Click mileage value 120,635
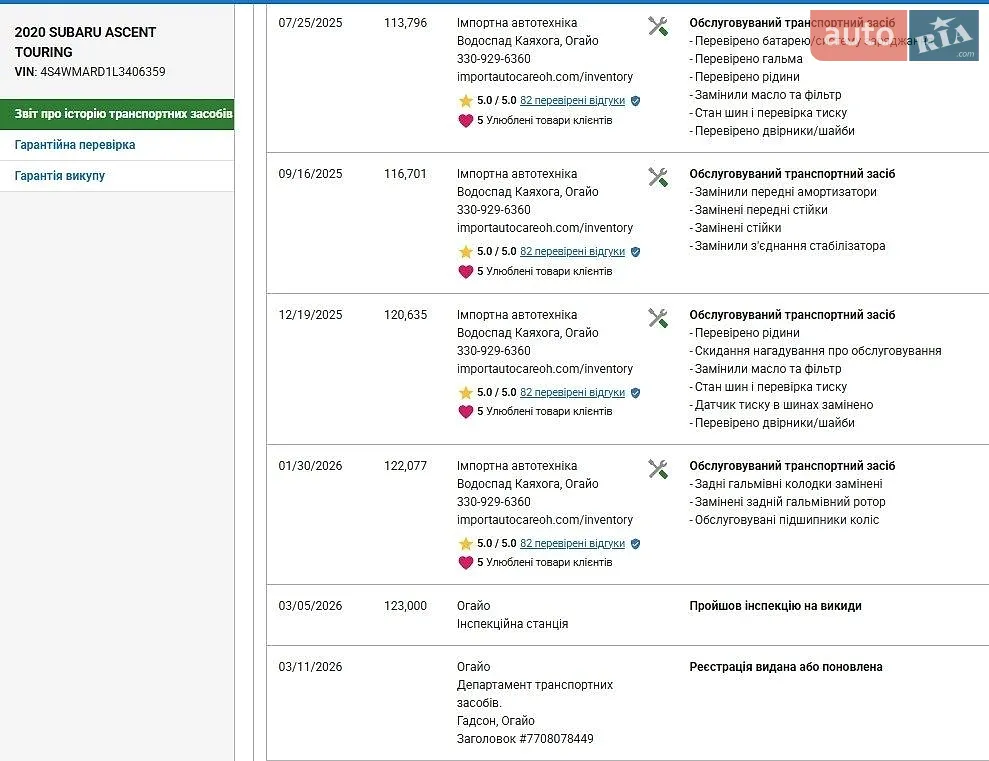This screenshot has width=989, height=761. click(x=406, y=315)
